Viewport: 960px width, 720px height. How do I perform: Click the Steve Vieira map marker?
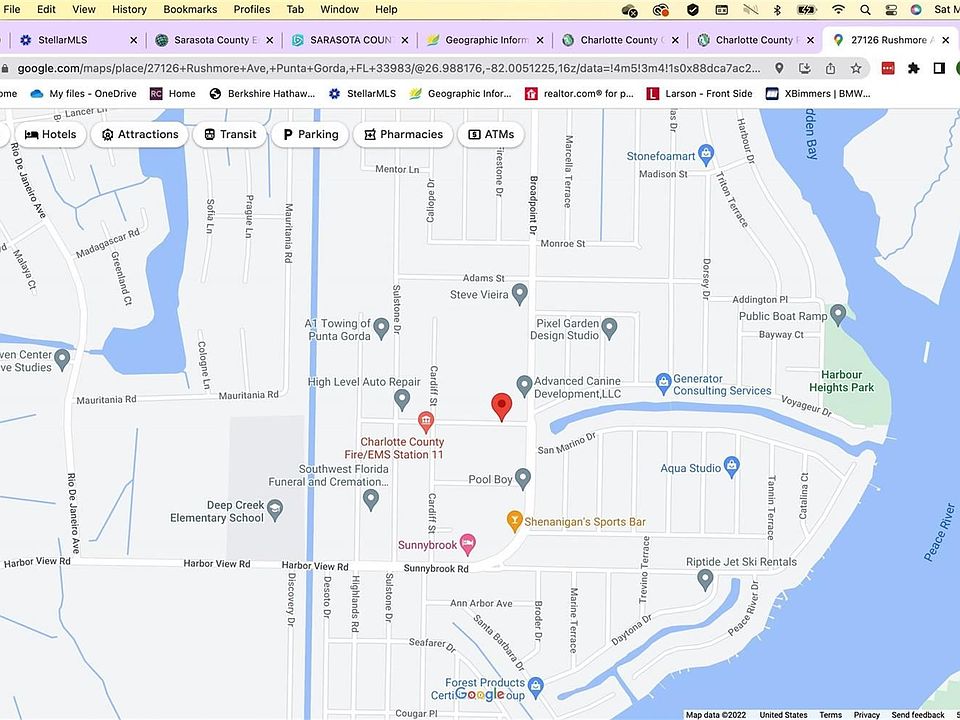(x=519, y=293)
